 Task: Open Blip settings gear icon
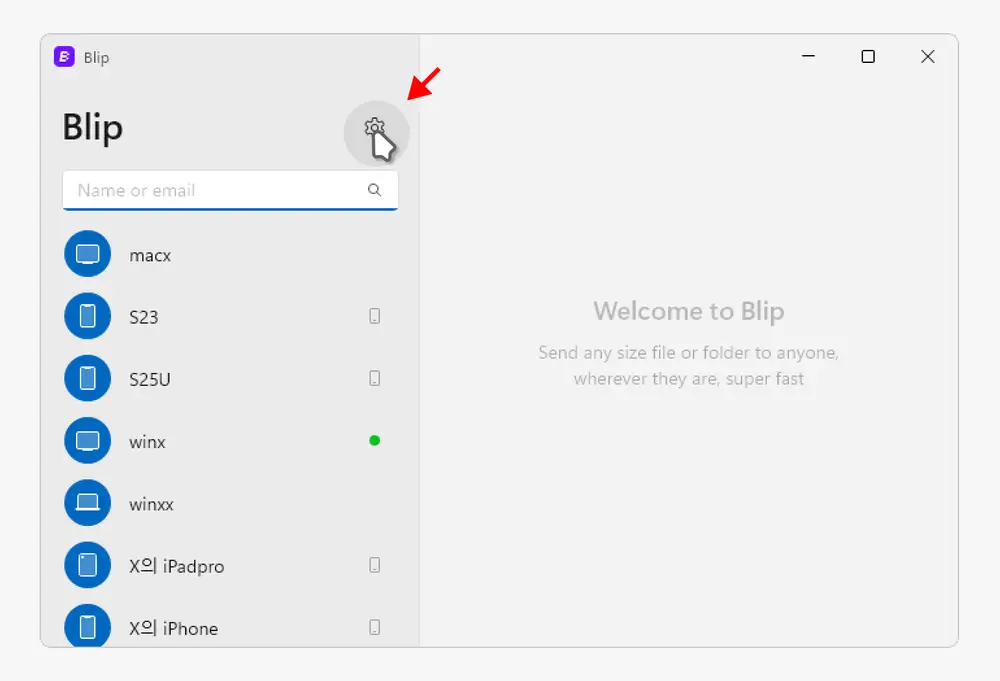375,128
